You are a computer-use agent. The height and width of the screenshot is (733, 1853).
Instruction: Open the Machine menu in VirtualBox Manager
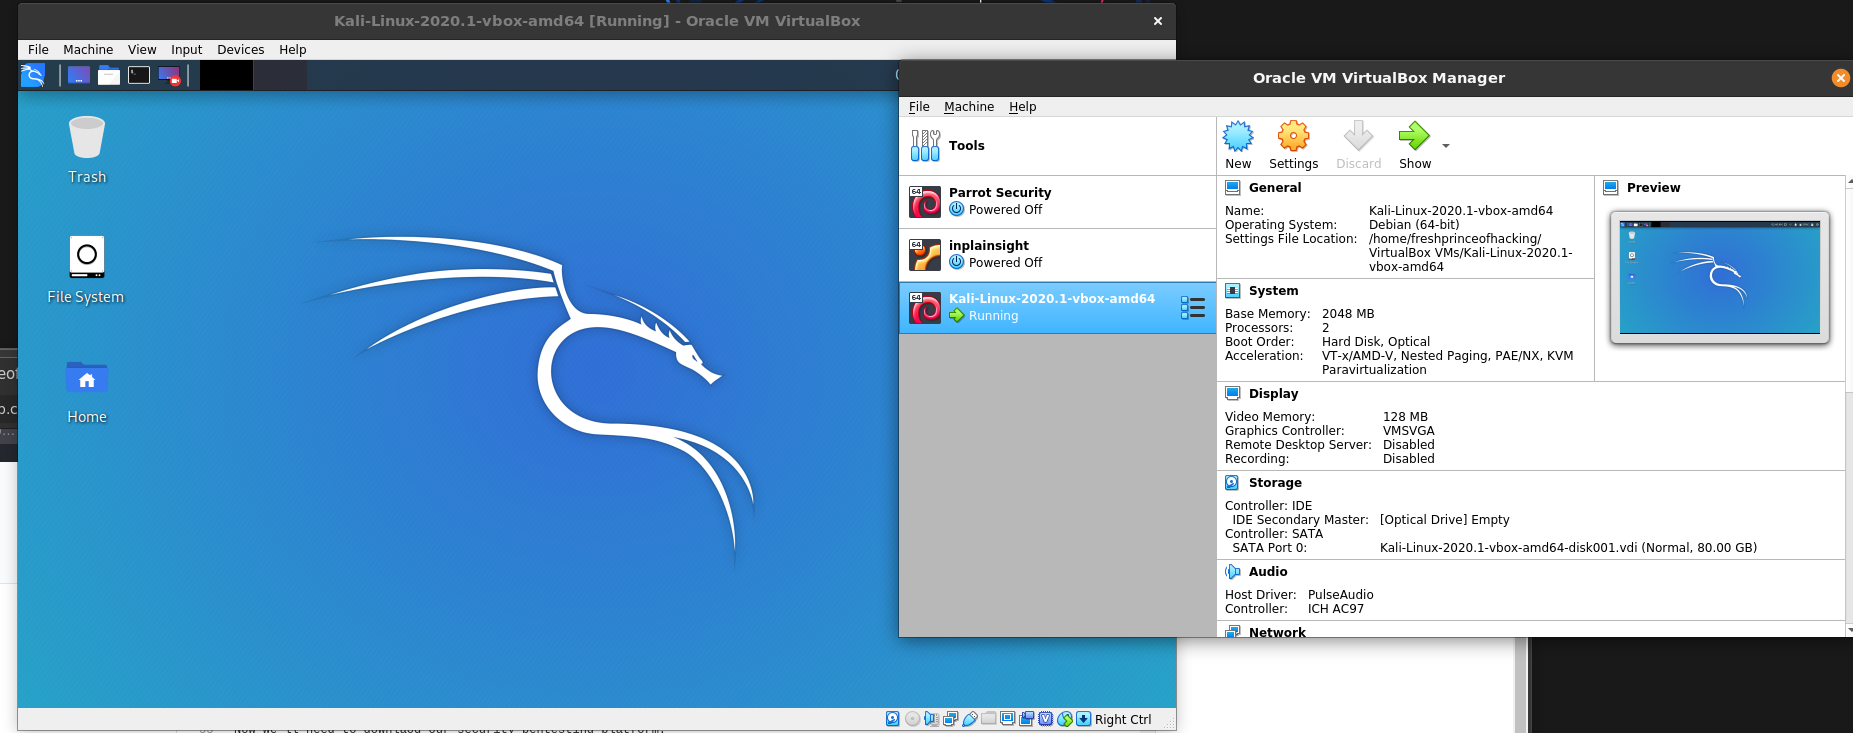pyautogui.click(x=969, y=107)
